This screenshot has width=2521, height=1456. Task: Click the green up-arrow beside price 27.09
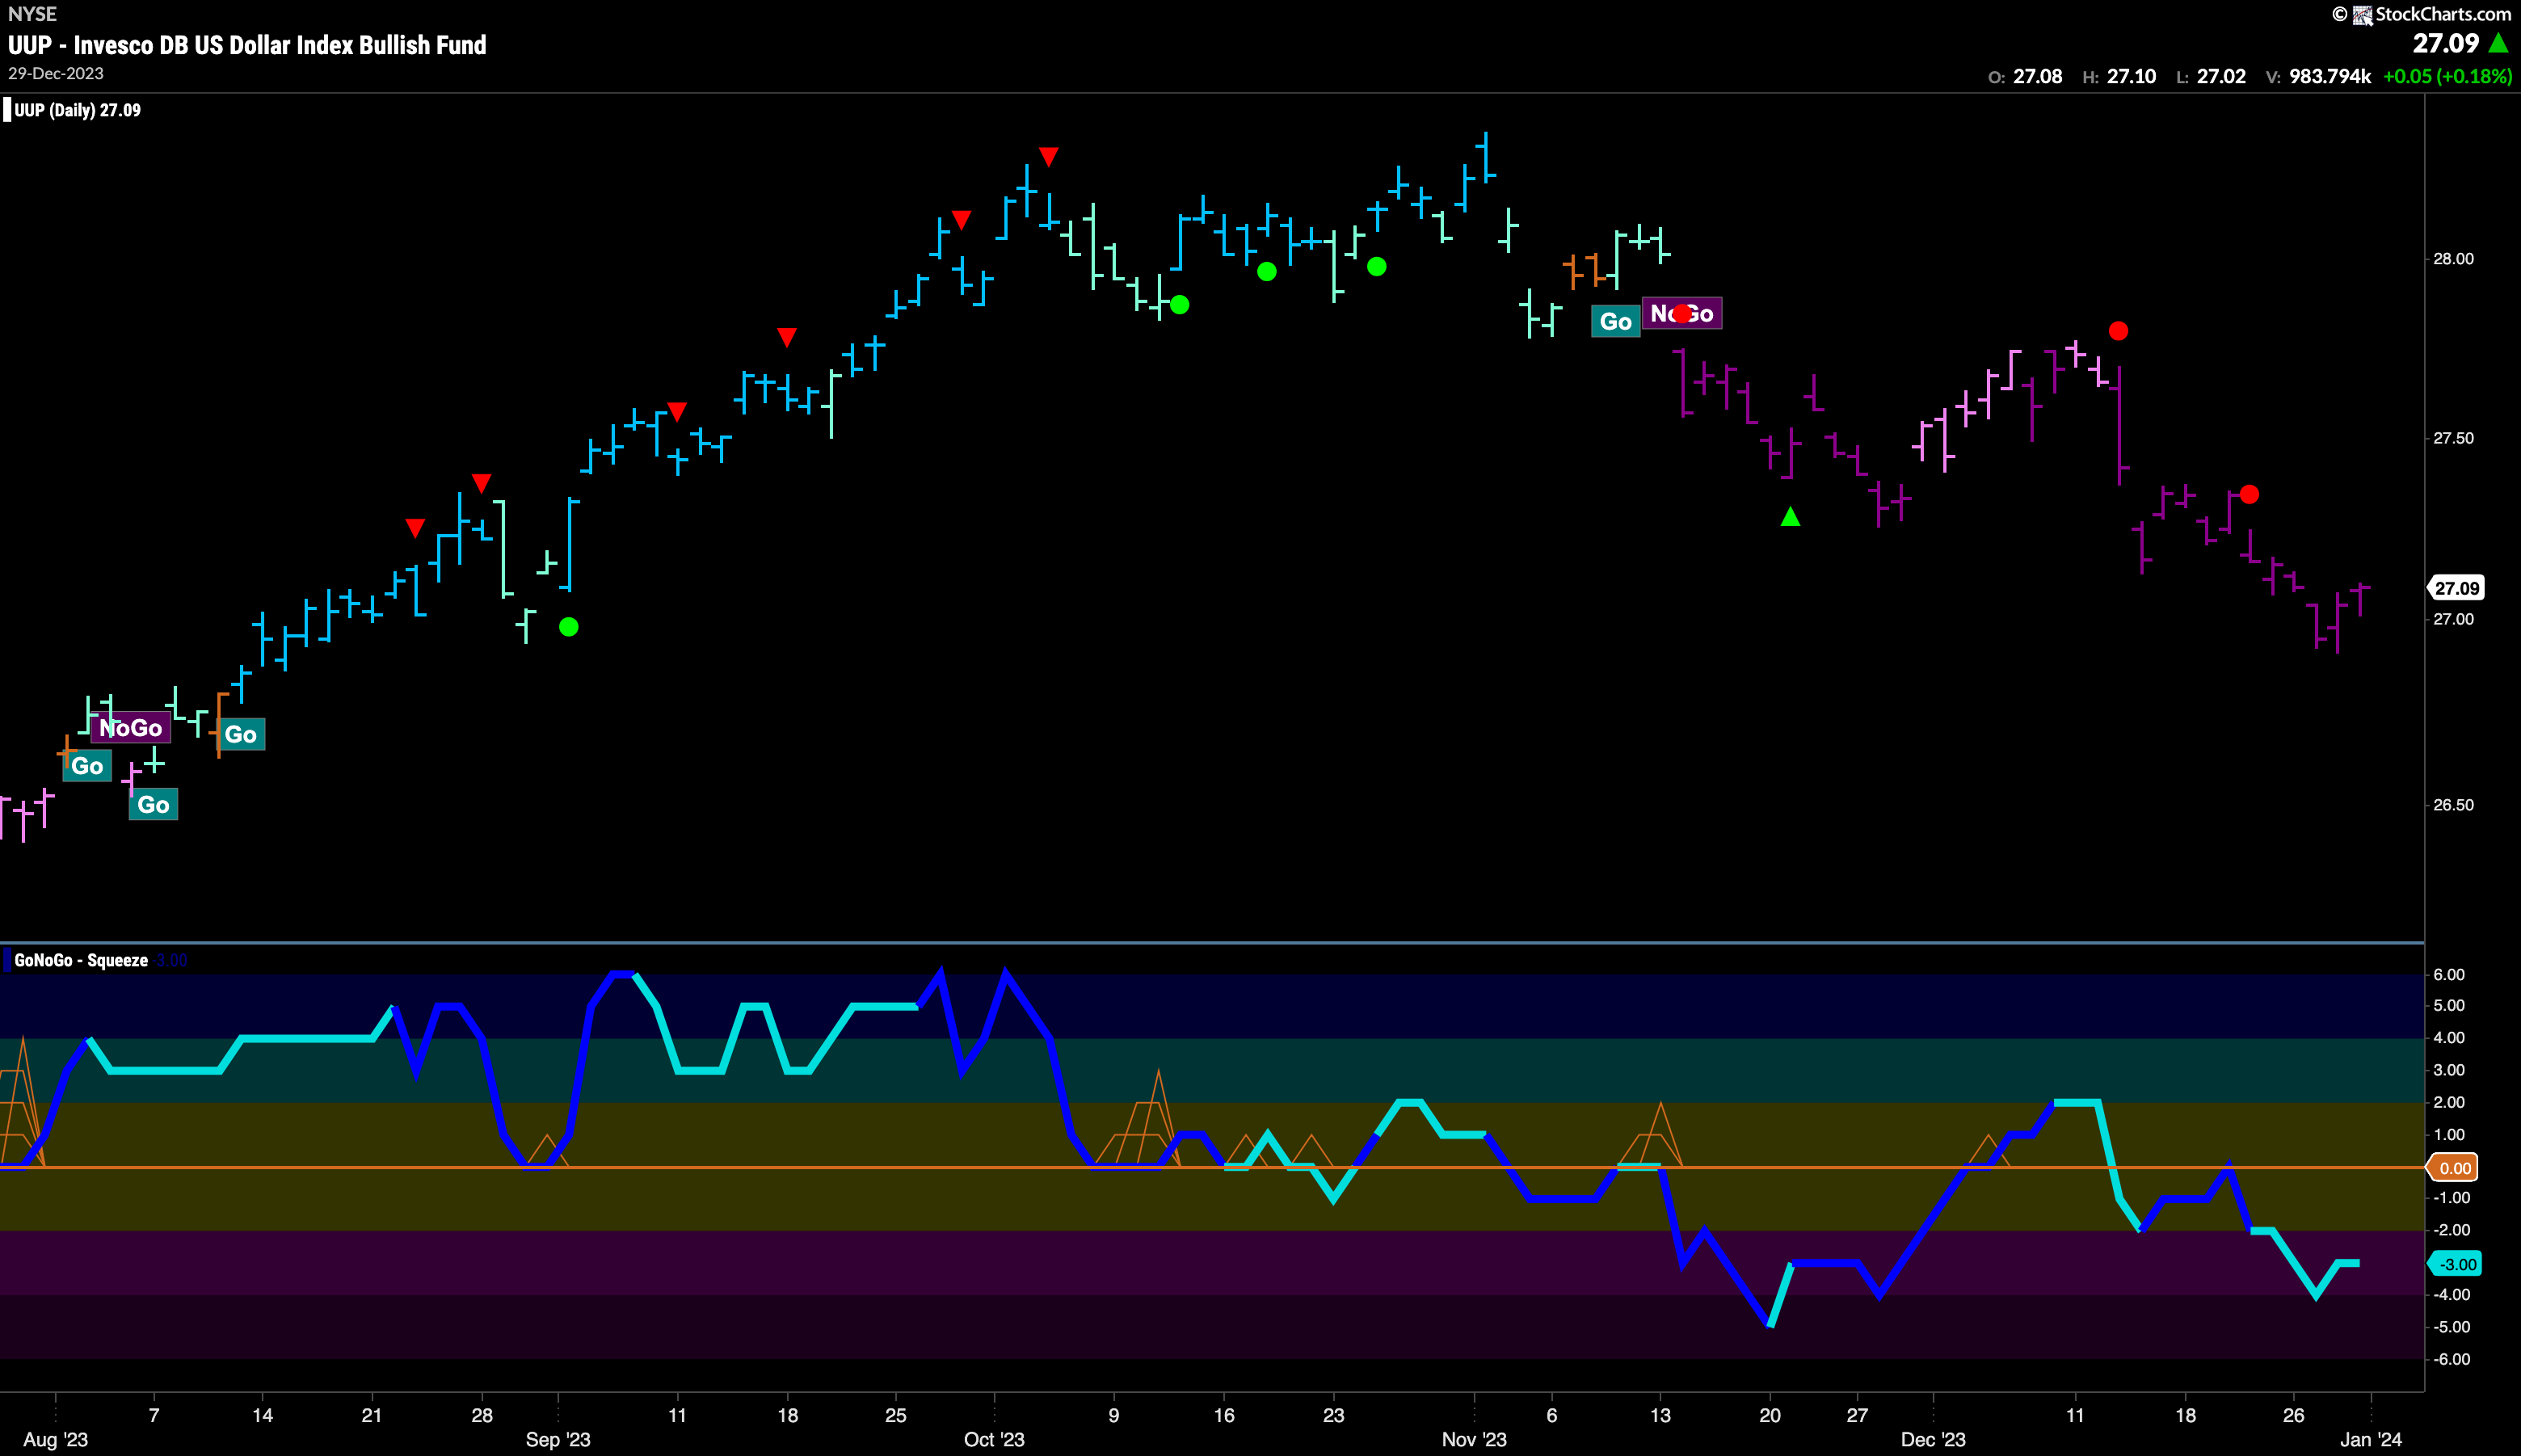[2498, 43]
